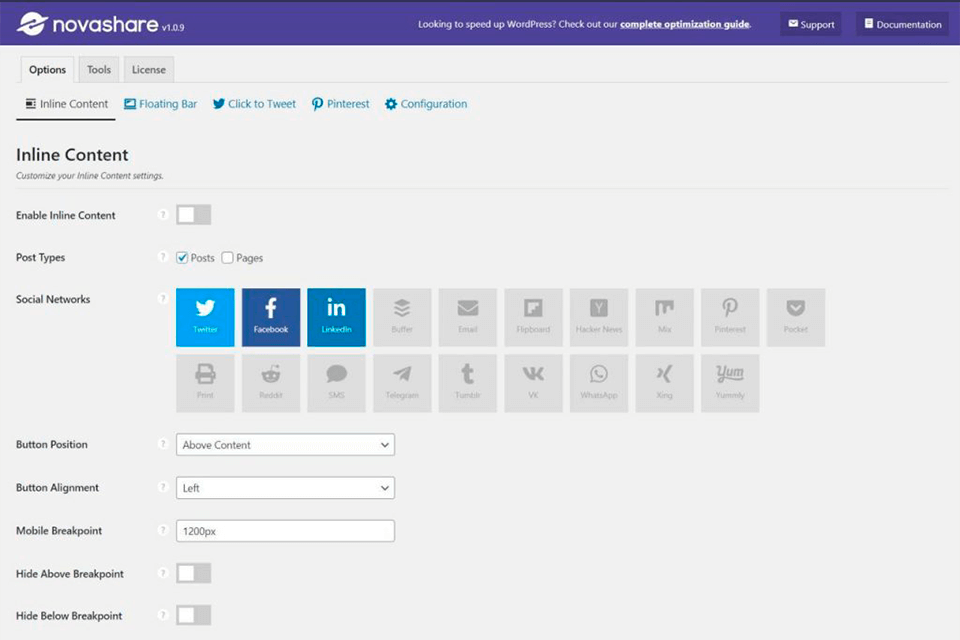Click help icon beside Enable Inline Content

tap(162, 214)
